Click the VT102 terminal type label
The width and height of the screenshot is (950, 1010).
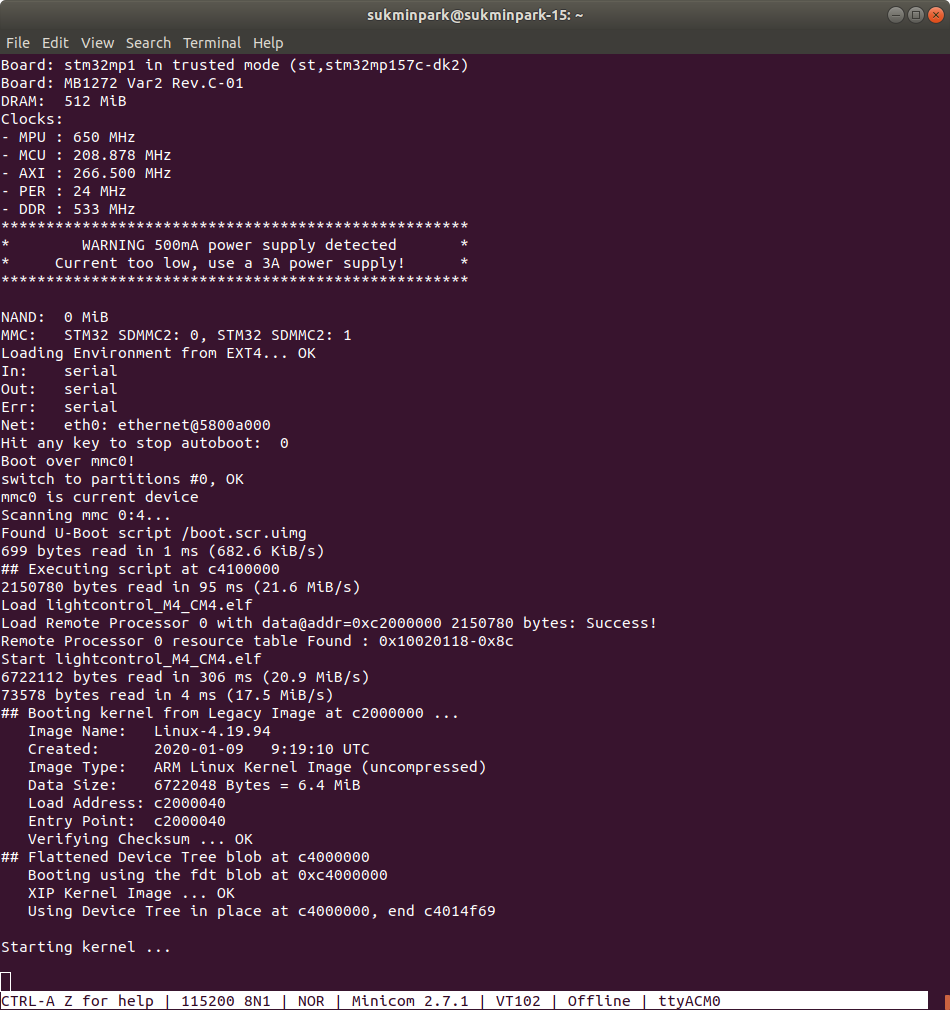[x=518, y=1001]
